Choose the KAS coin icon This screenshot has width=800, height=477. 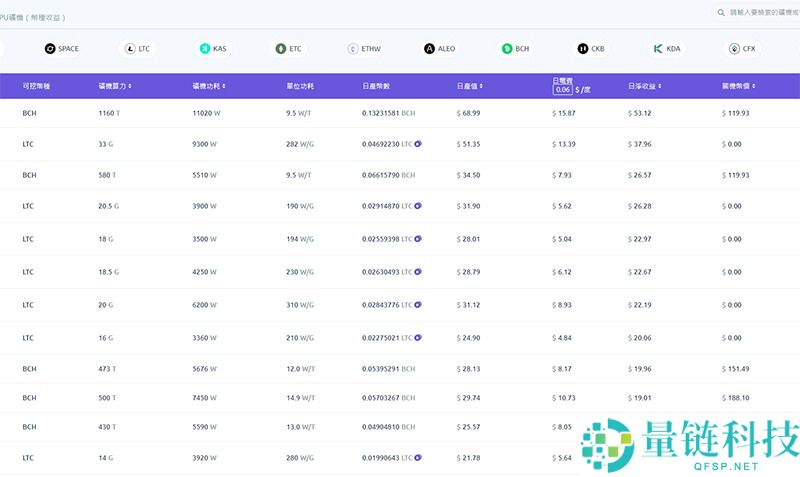(205, 48)
